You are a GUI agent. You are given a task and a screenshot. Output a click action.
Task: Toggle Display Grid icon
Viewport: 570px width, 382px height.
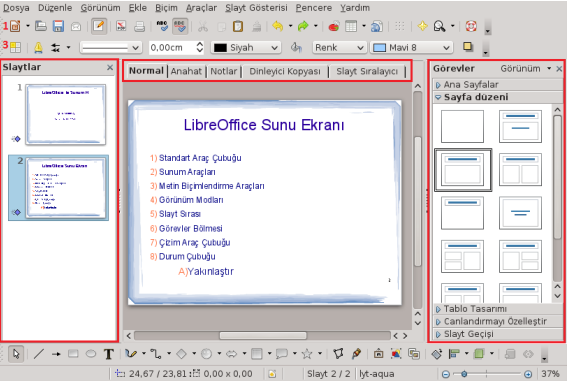click(x=400, y=26)
